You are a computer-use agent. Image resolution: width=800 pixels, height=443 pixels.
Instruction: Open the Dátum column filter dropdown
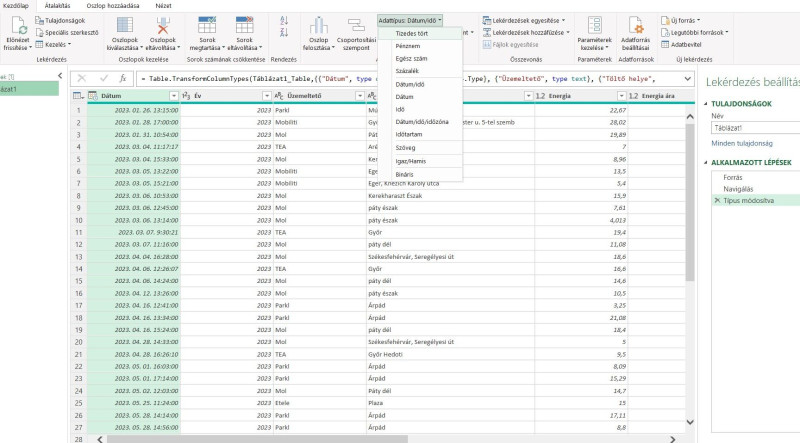click(173, 96)
